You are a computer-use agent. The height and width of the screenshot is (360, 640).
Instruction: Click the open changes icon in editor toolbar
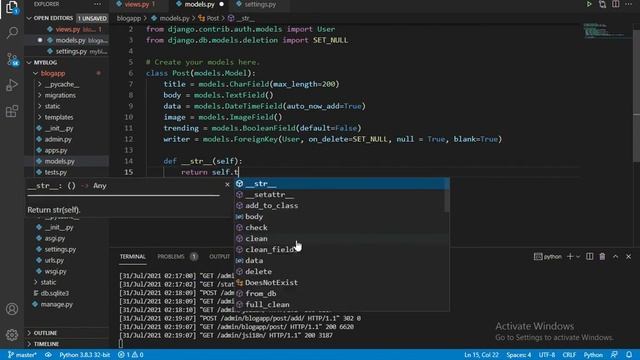602,4
